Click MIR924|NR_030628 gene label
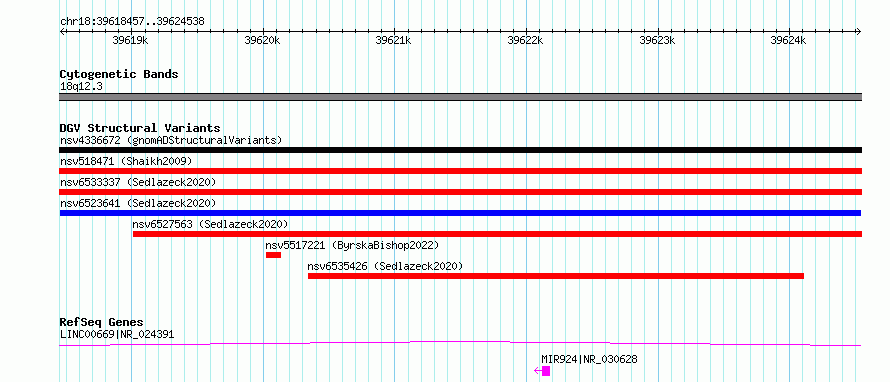 pos(589,359)
